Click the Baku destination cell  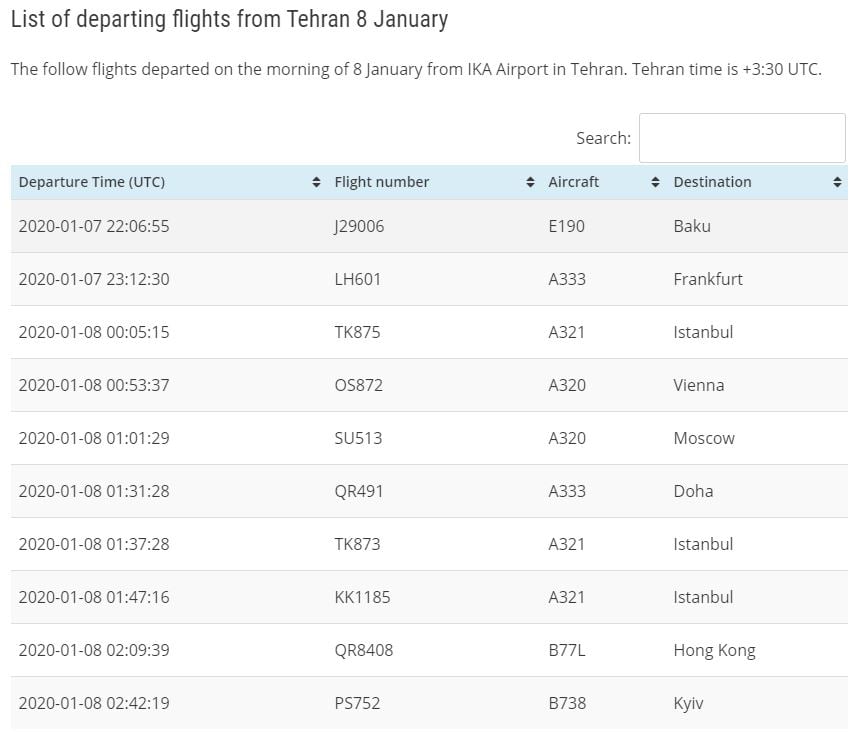tap(692, 226)
